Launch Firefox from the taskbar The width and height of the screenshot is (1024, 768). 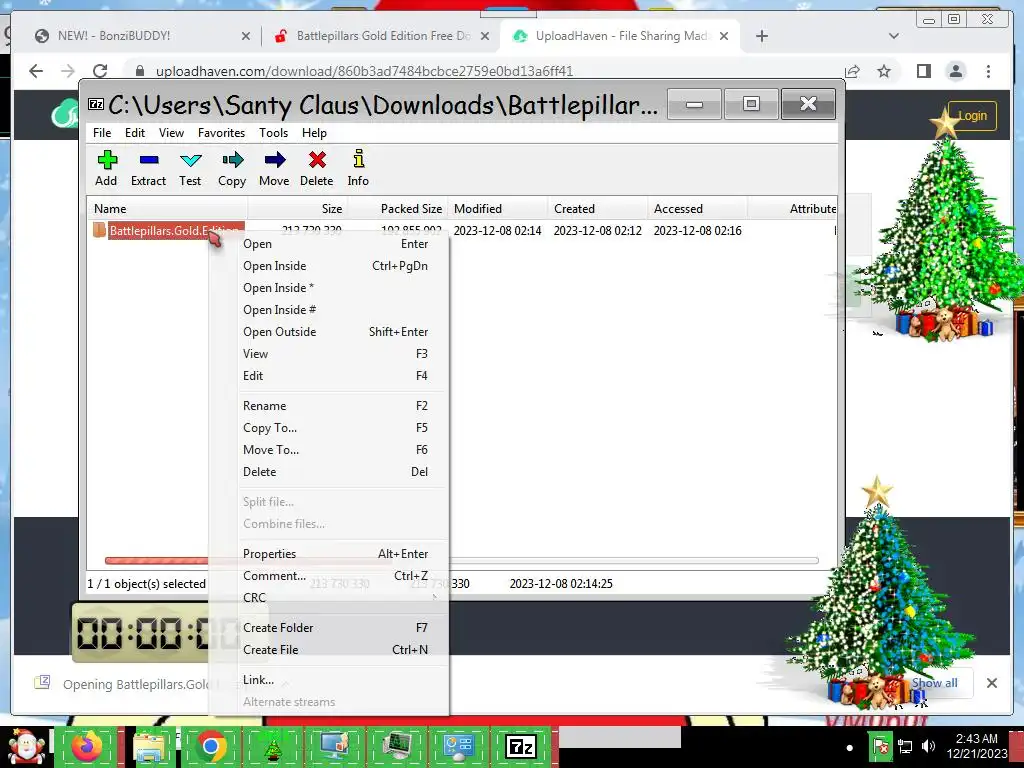pos(87,746)
